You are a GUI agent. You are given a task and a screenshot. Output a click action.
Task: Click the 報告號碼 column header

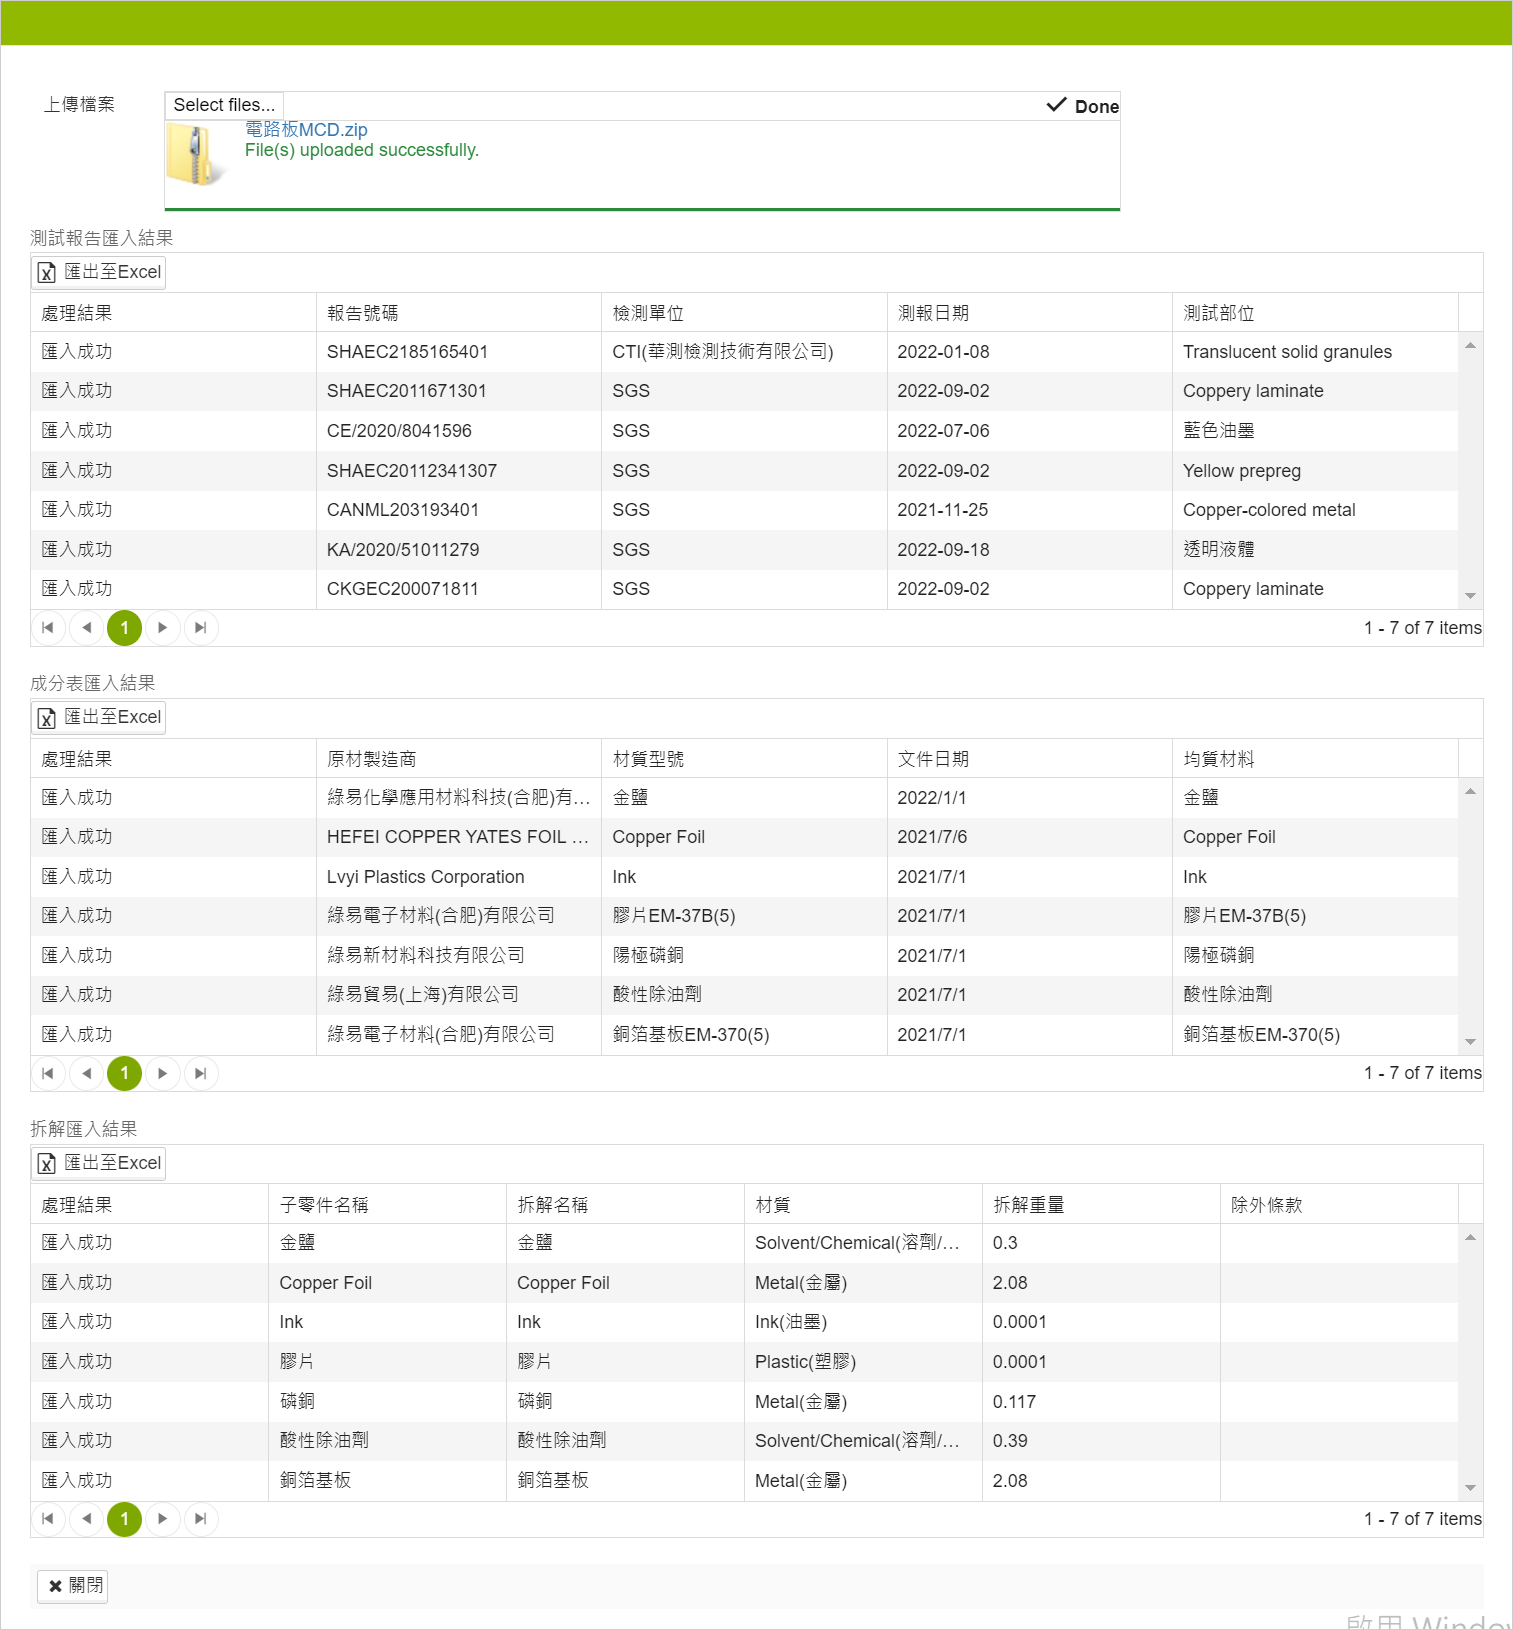(x=459, y=313)
